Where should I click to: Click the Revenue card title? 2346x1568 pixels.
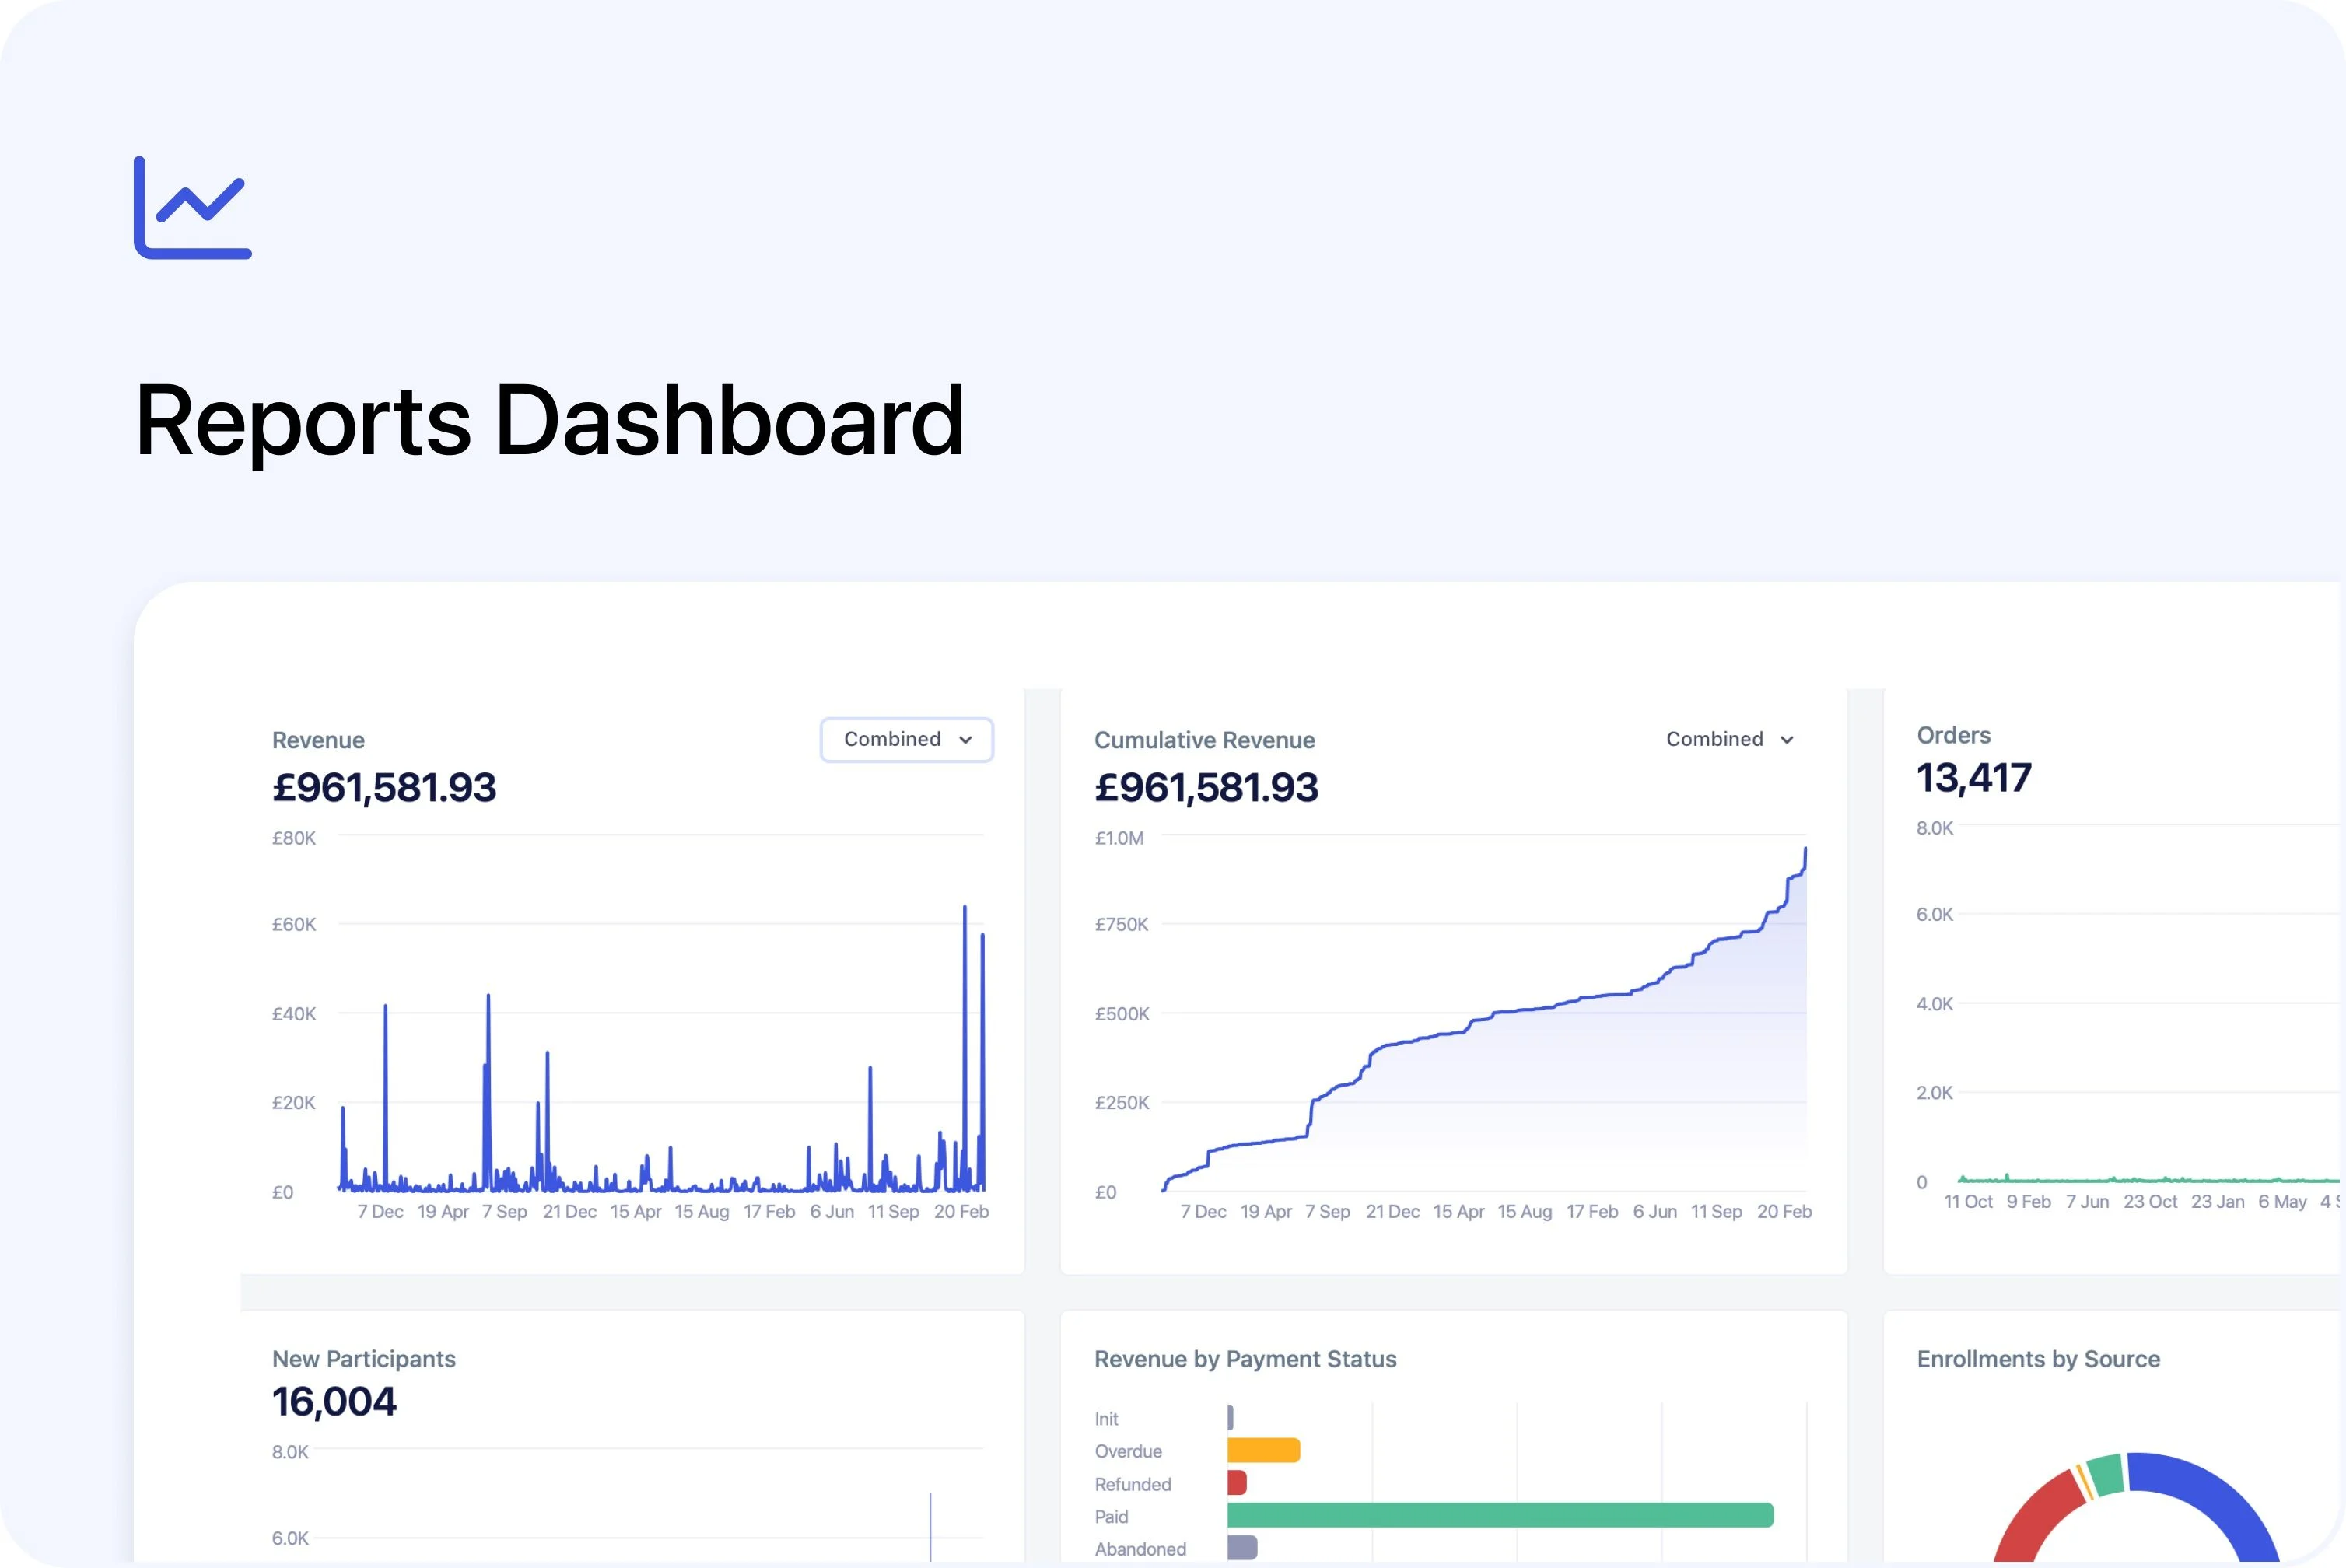point(318,740)
